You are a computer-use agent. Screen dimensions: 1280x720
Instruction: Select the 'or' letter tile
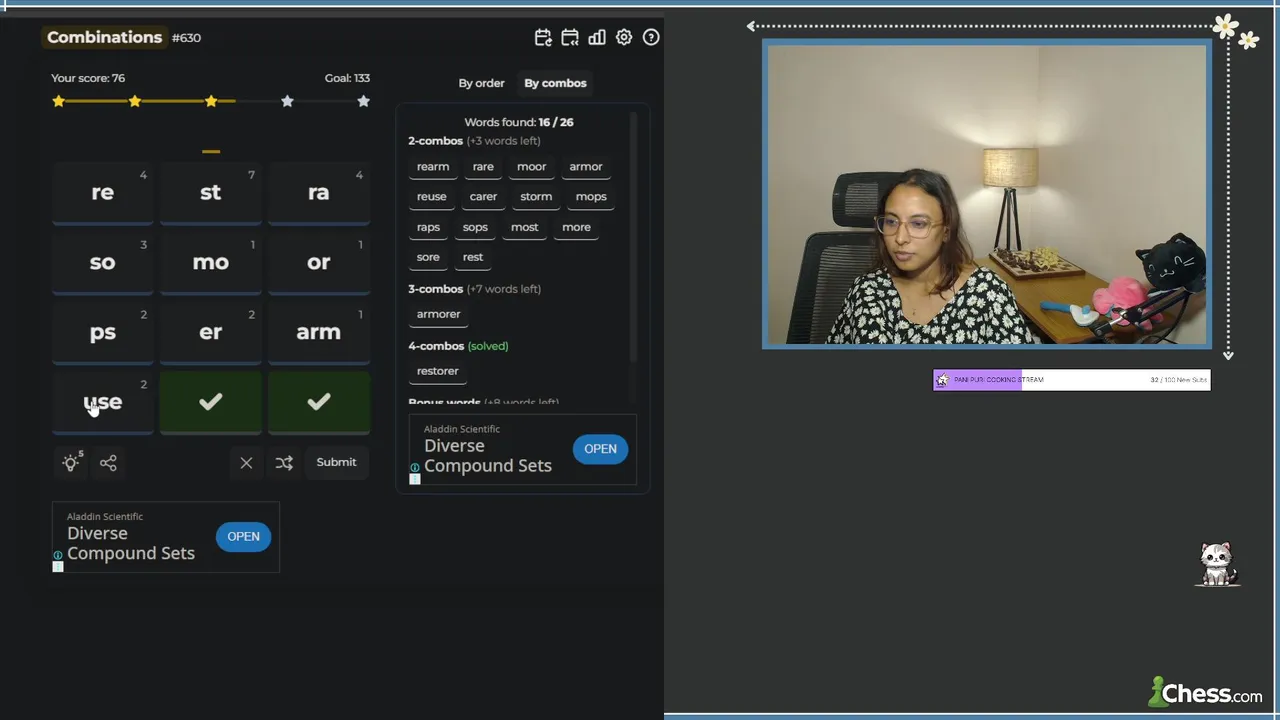click(318, 264)
